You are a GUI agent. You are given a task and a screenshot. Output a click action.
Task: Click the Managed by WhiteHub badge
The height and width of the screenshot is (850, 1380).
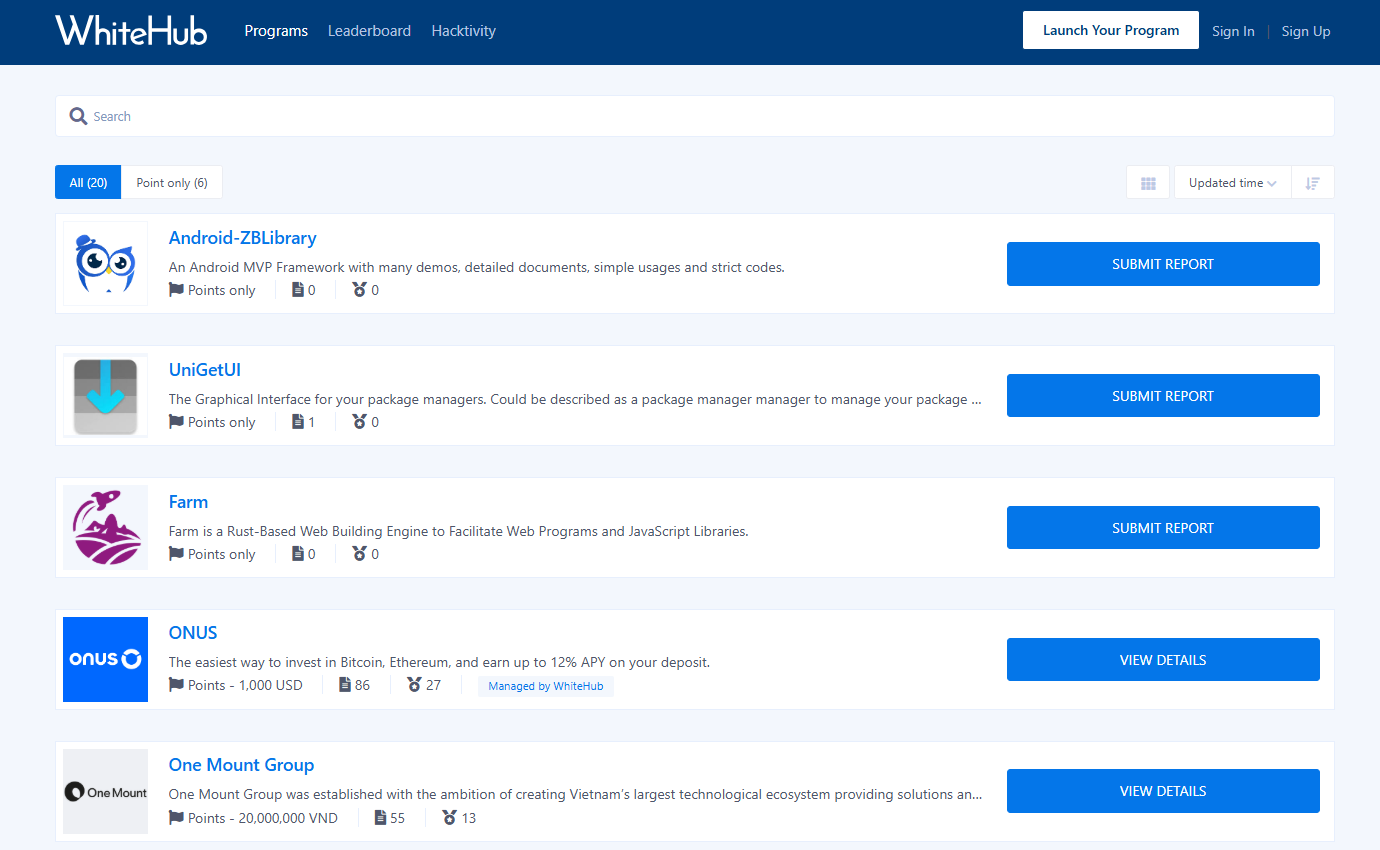(x=546, y=686)
